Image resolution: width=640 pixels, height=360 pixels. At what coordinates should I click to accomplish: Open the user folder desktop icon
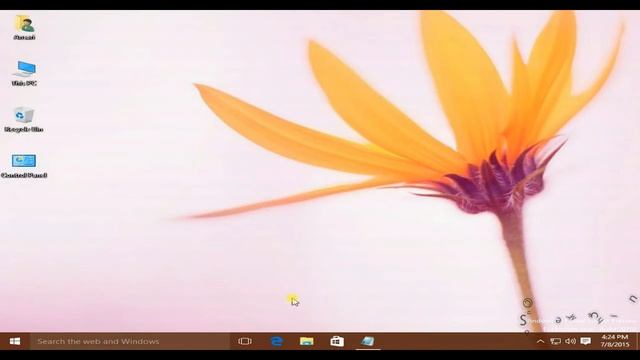tap(24, 28)
